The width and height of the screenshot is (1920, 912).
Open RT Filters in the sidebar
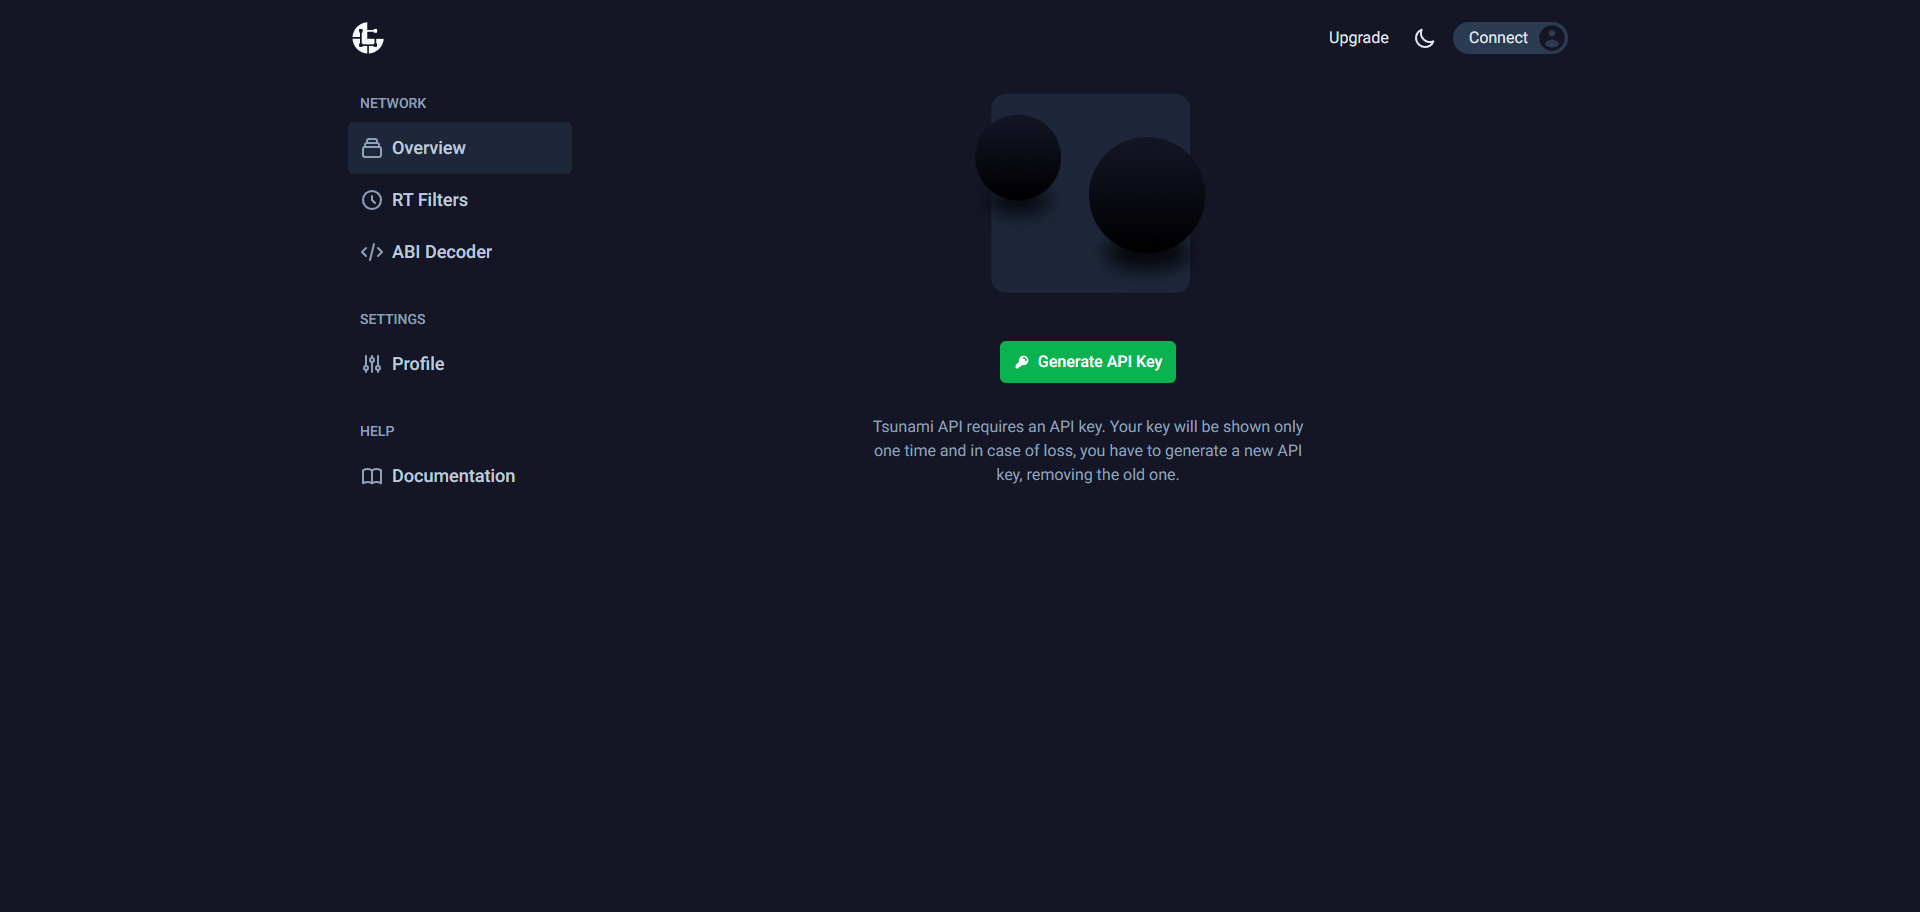pyautogui.click(x=460, y=200)
